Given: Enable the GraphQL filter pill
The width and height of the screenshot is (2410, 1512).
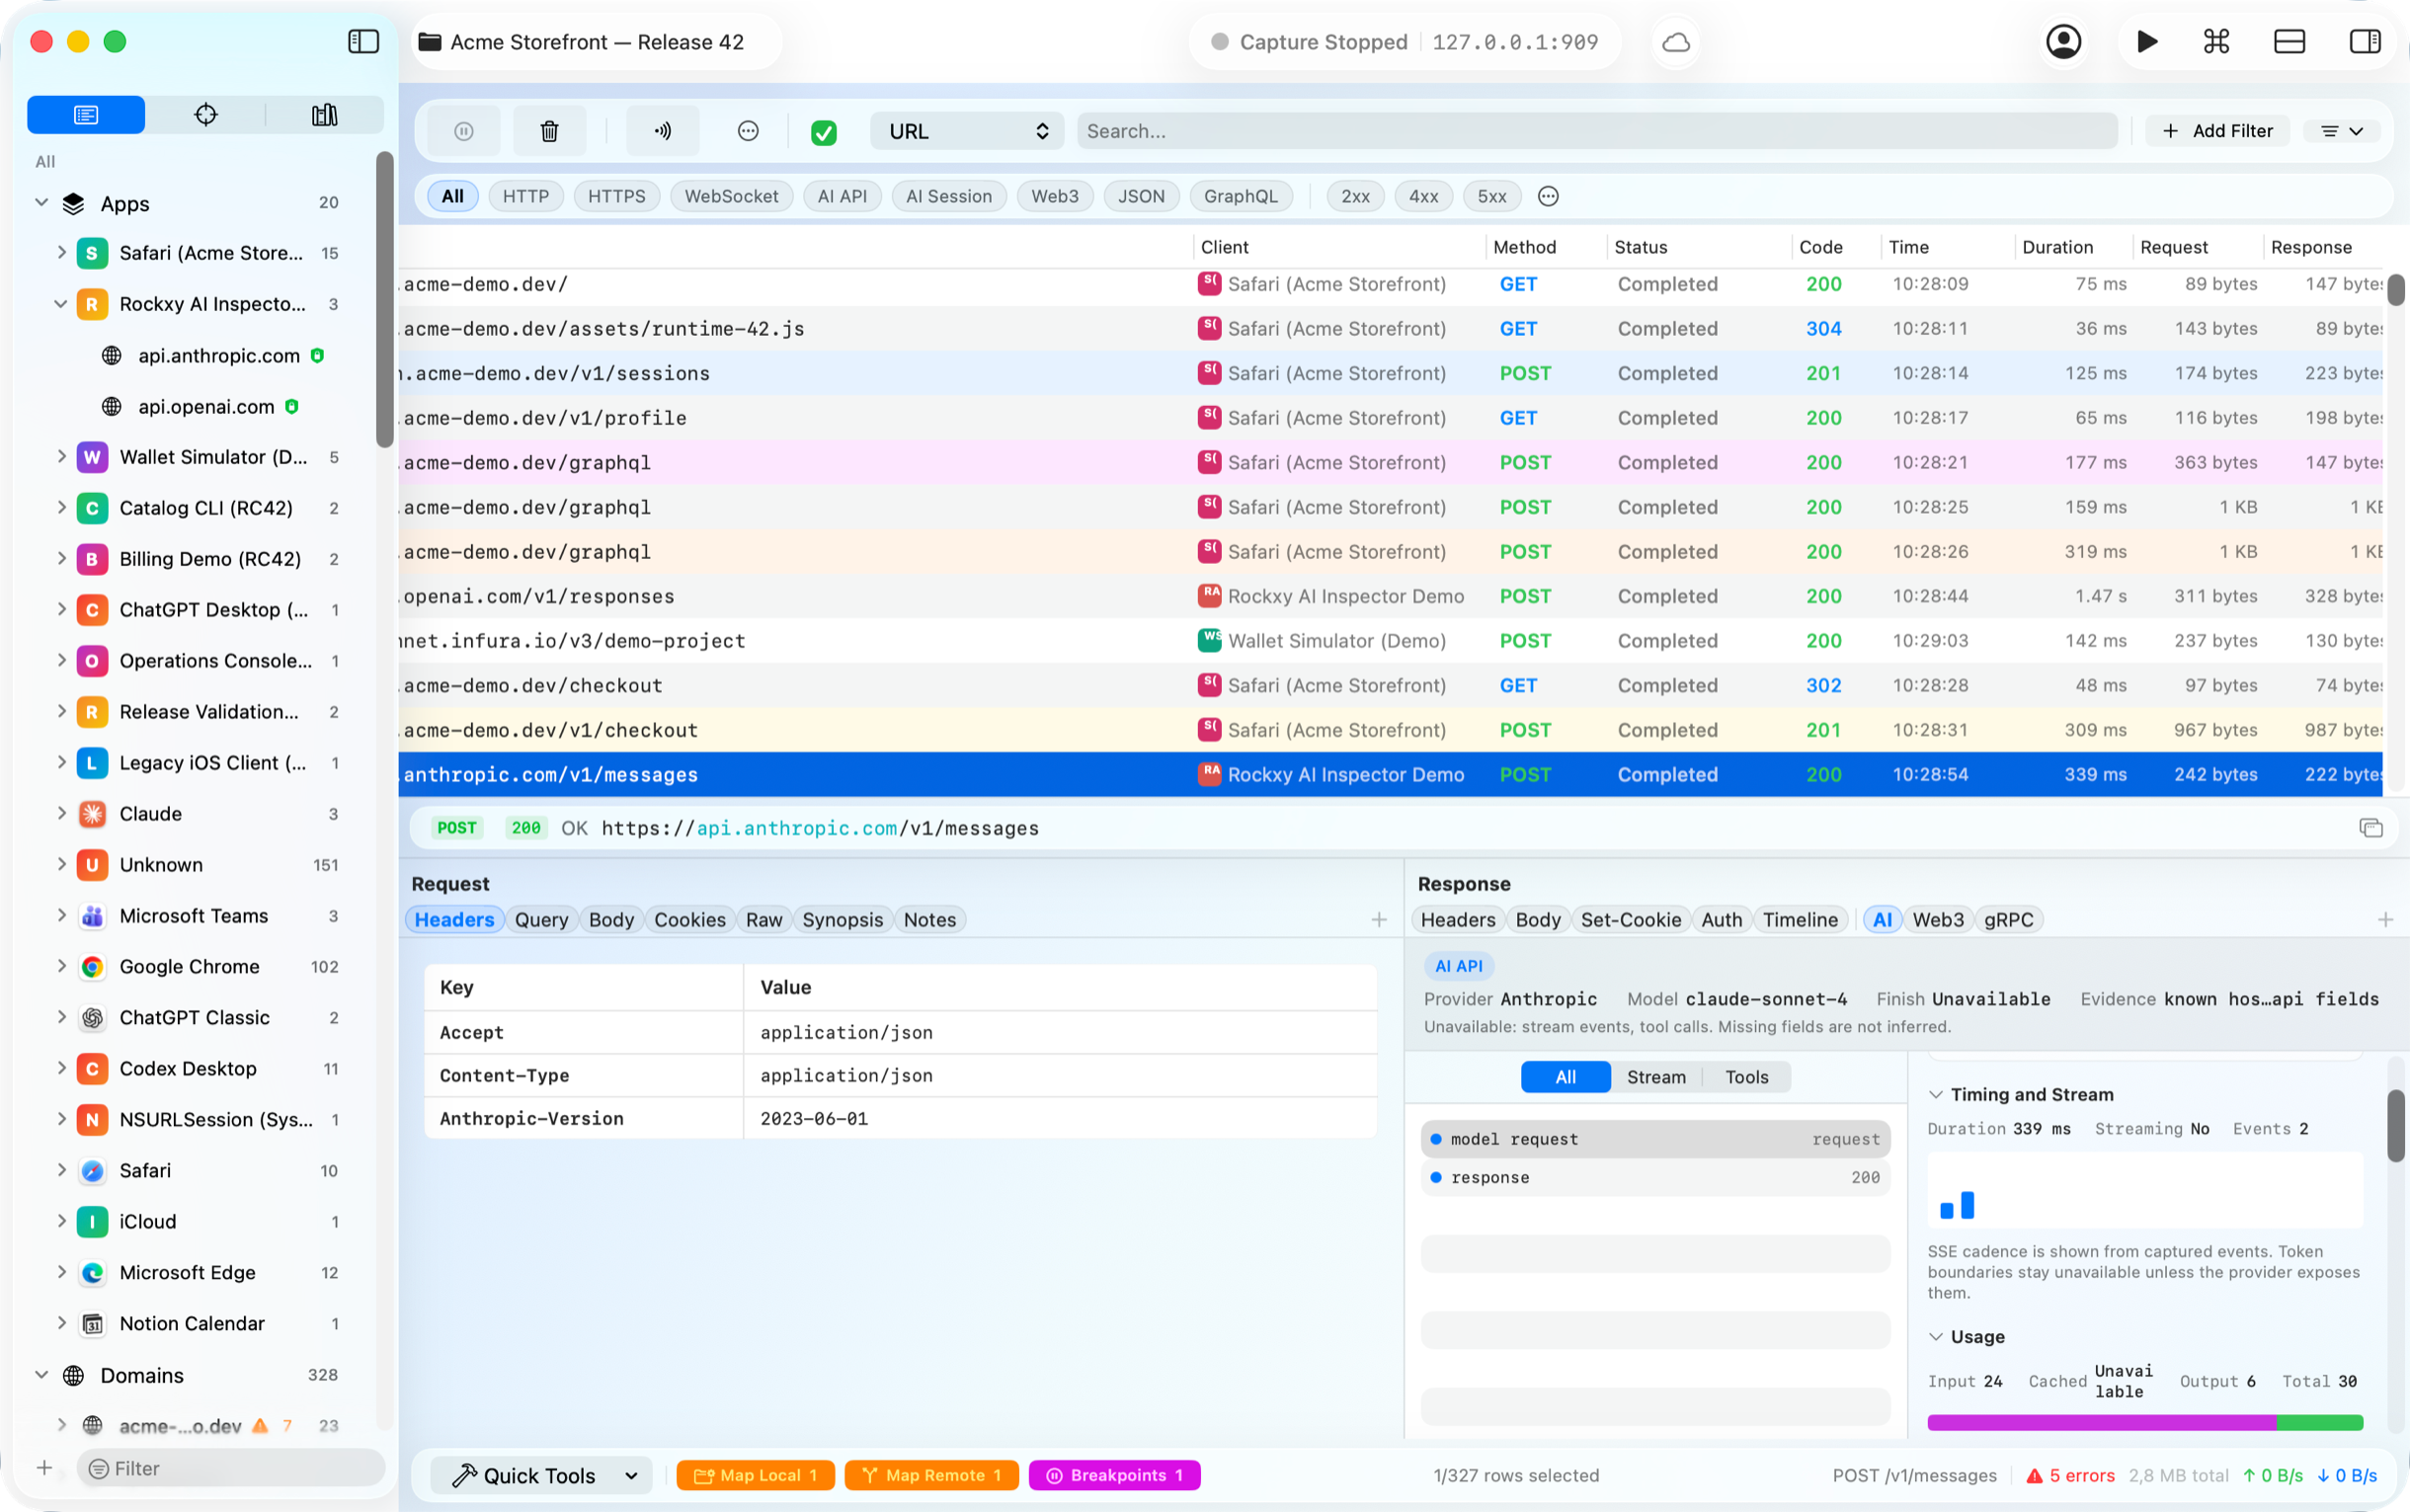Looking at the screenshot, I should point(1240,196).
